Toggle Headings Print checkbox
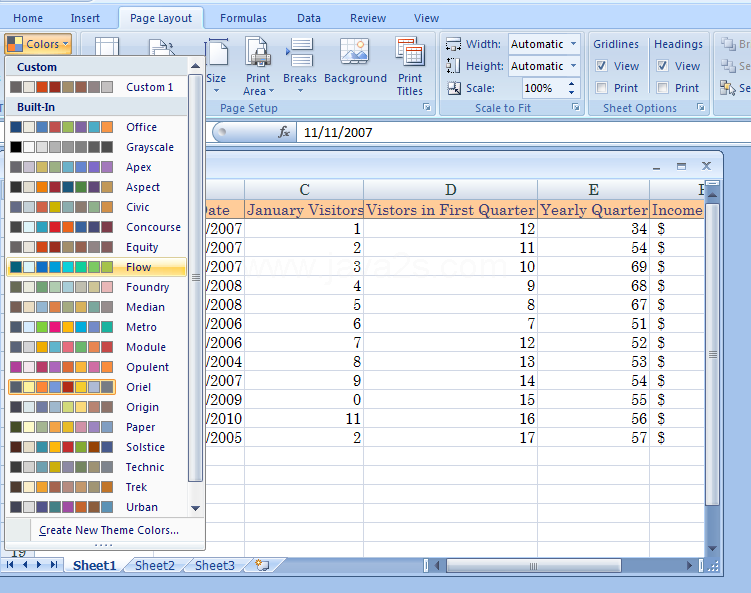The width and height of the screenshot is (751, 593). click(x=662, y=88)
